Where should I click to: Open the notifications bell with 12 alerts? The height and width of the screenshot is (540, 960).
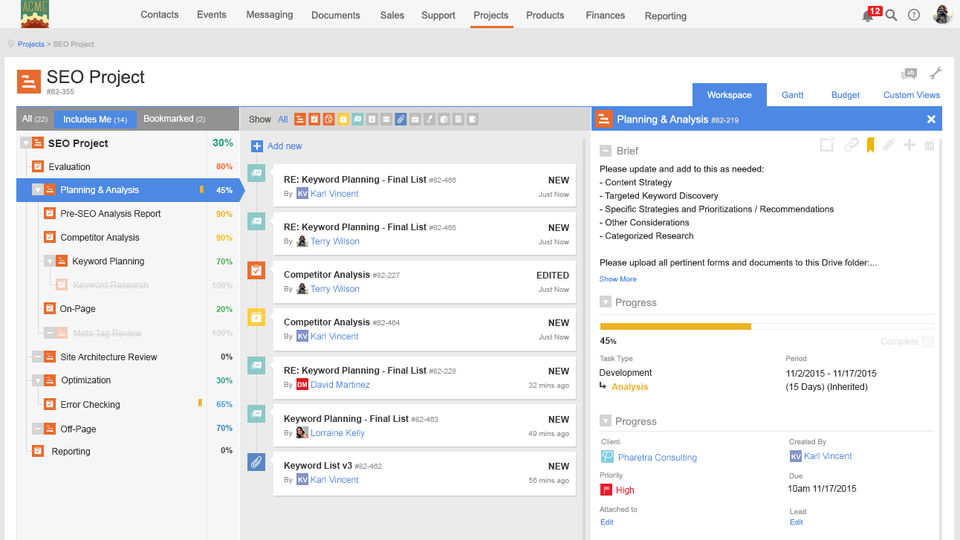(870, 15)
